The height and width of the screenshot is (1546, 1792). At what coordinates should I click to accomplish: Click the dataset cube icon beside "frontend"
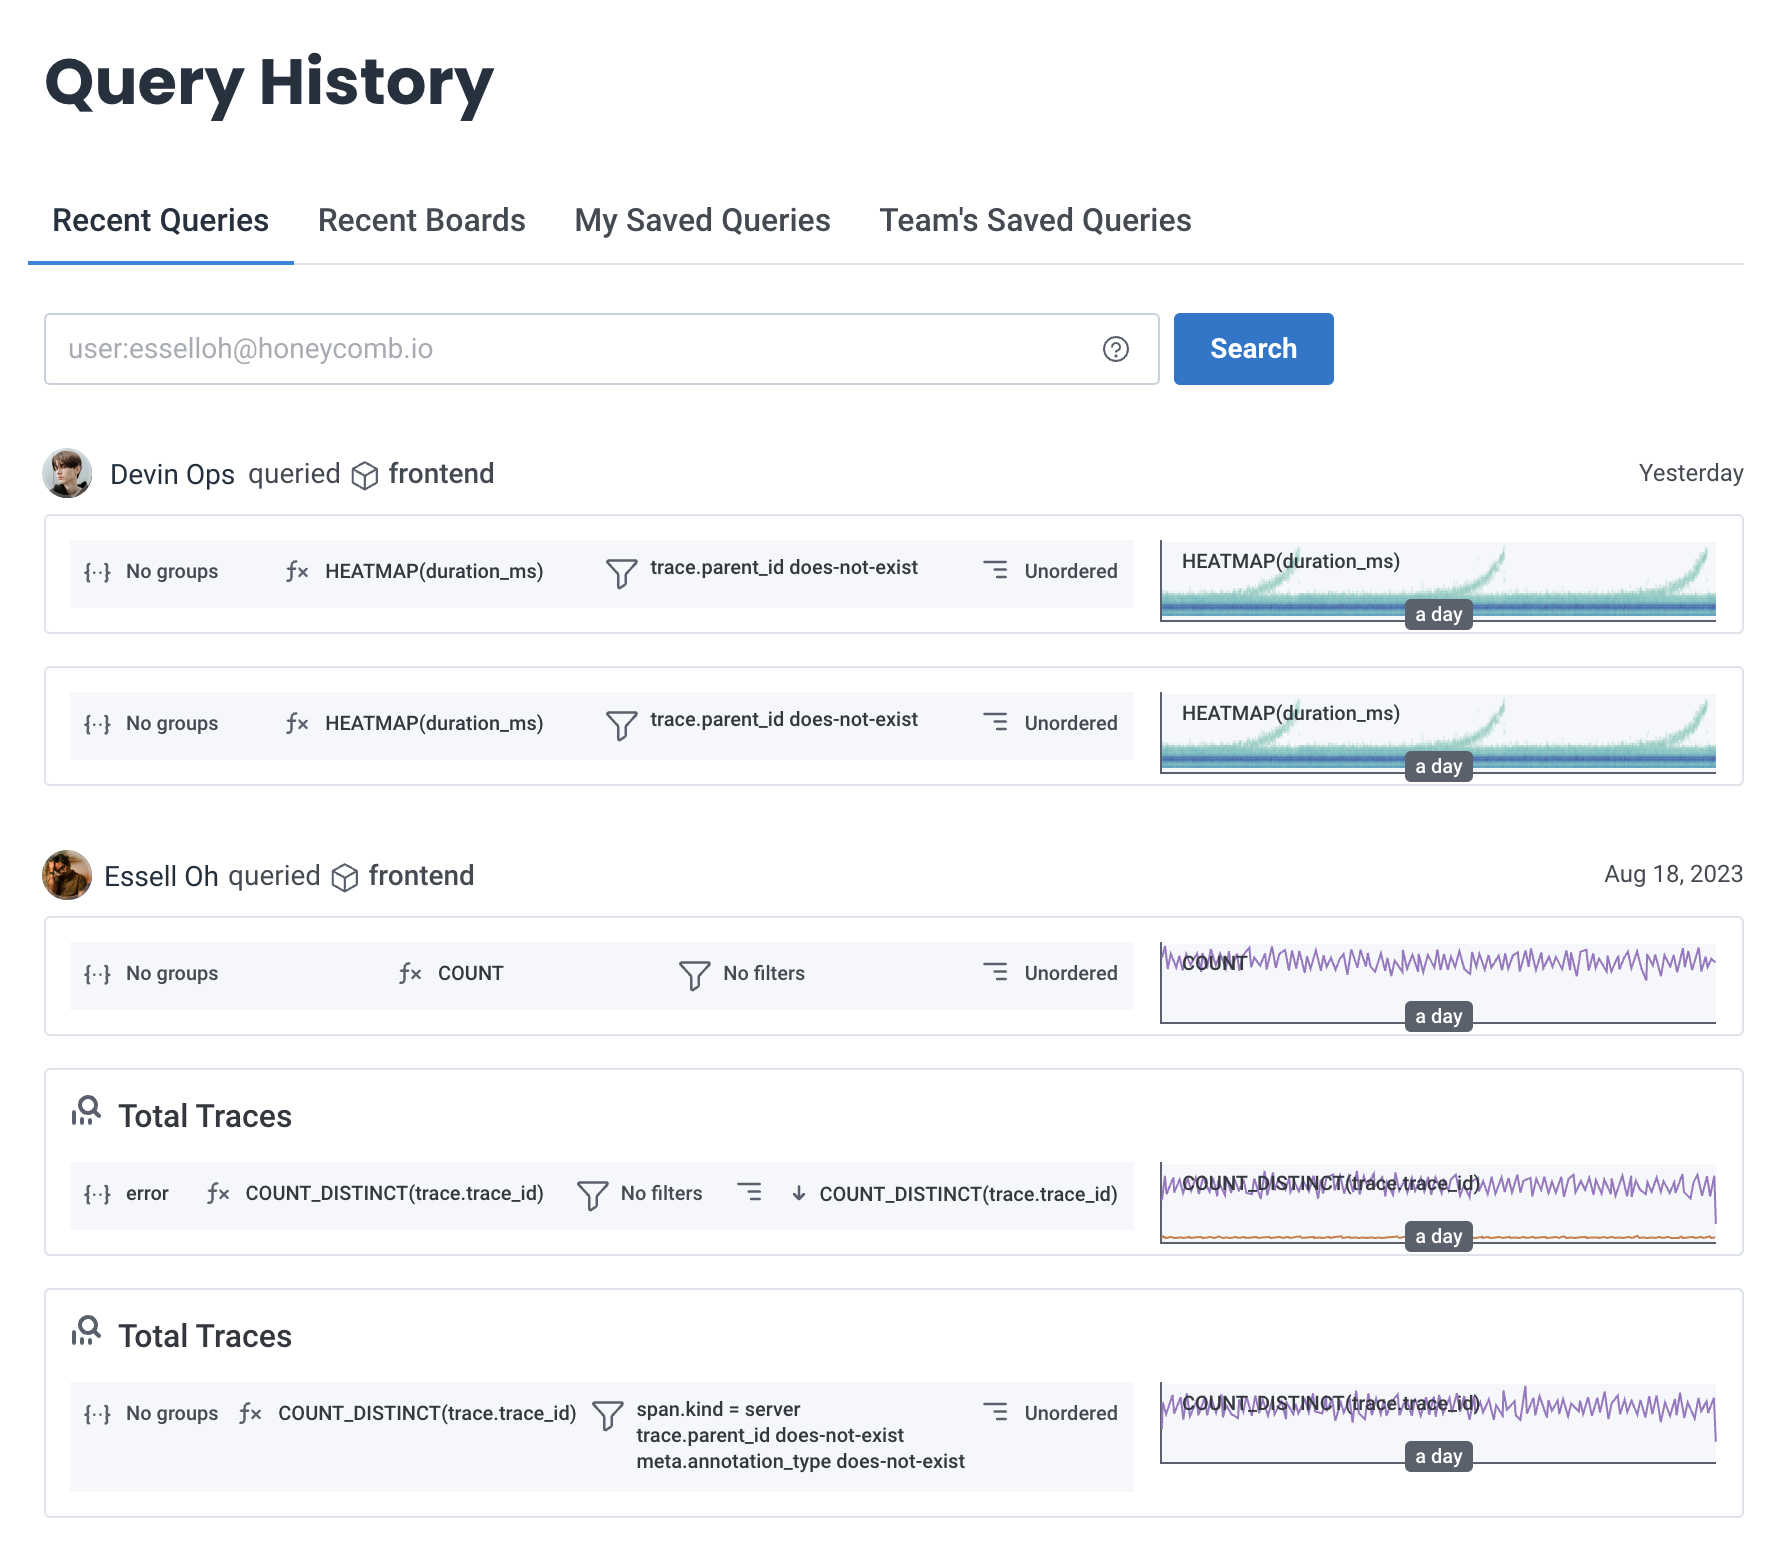point(366,475)
